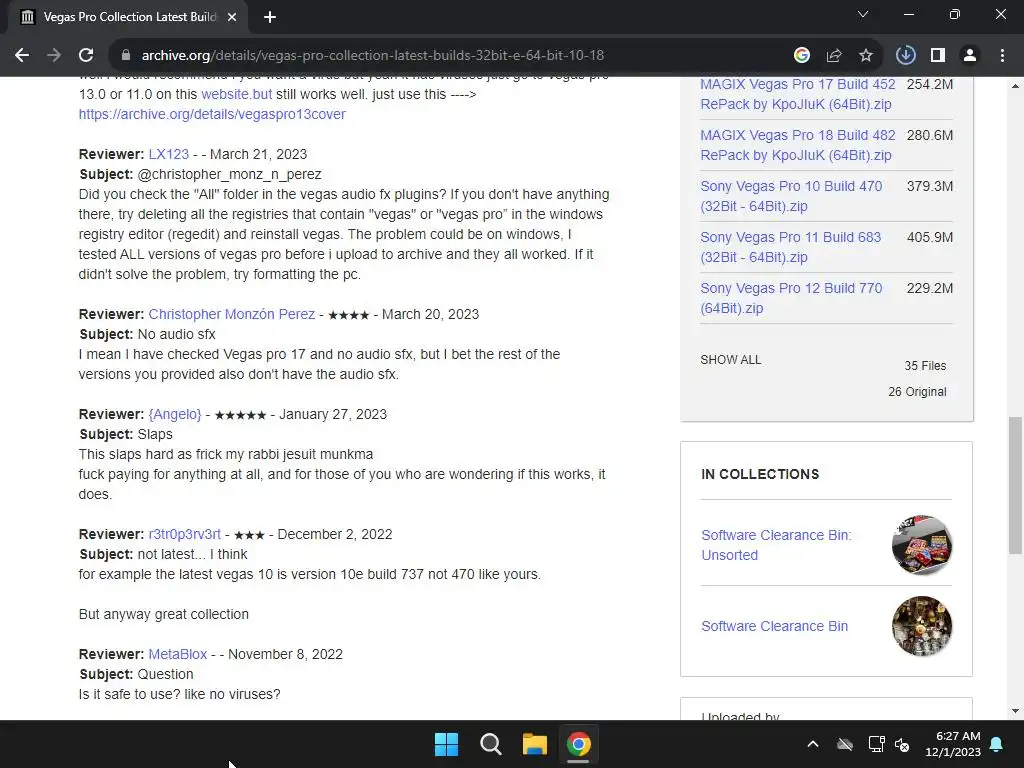Open reviewer LX123 profile

point(168,154)
